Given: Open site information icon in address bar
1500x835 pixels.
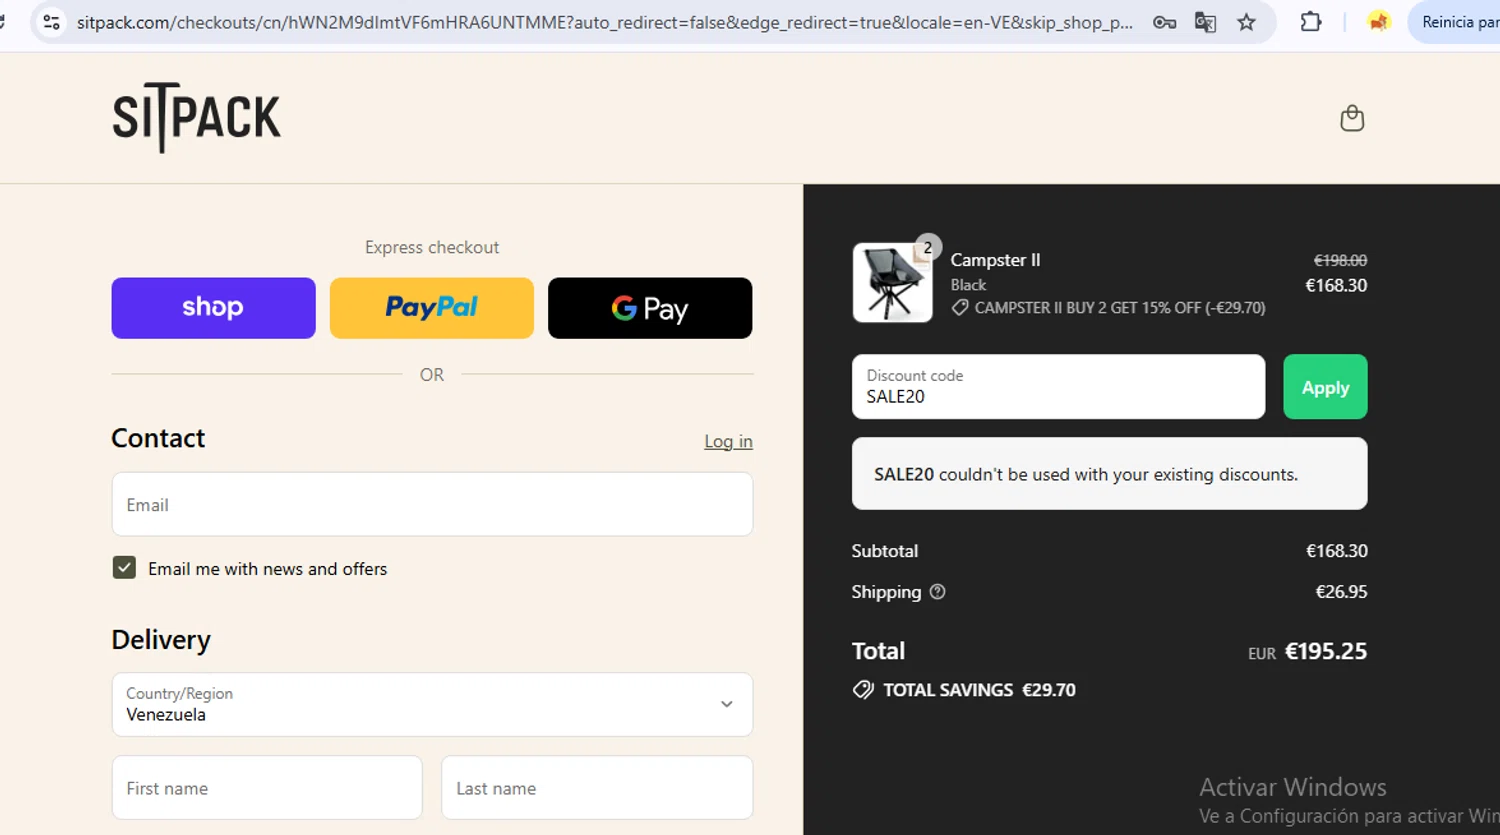Looking at the screenshot, I should click(x=51, y=22).
